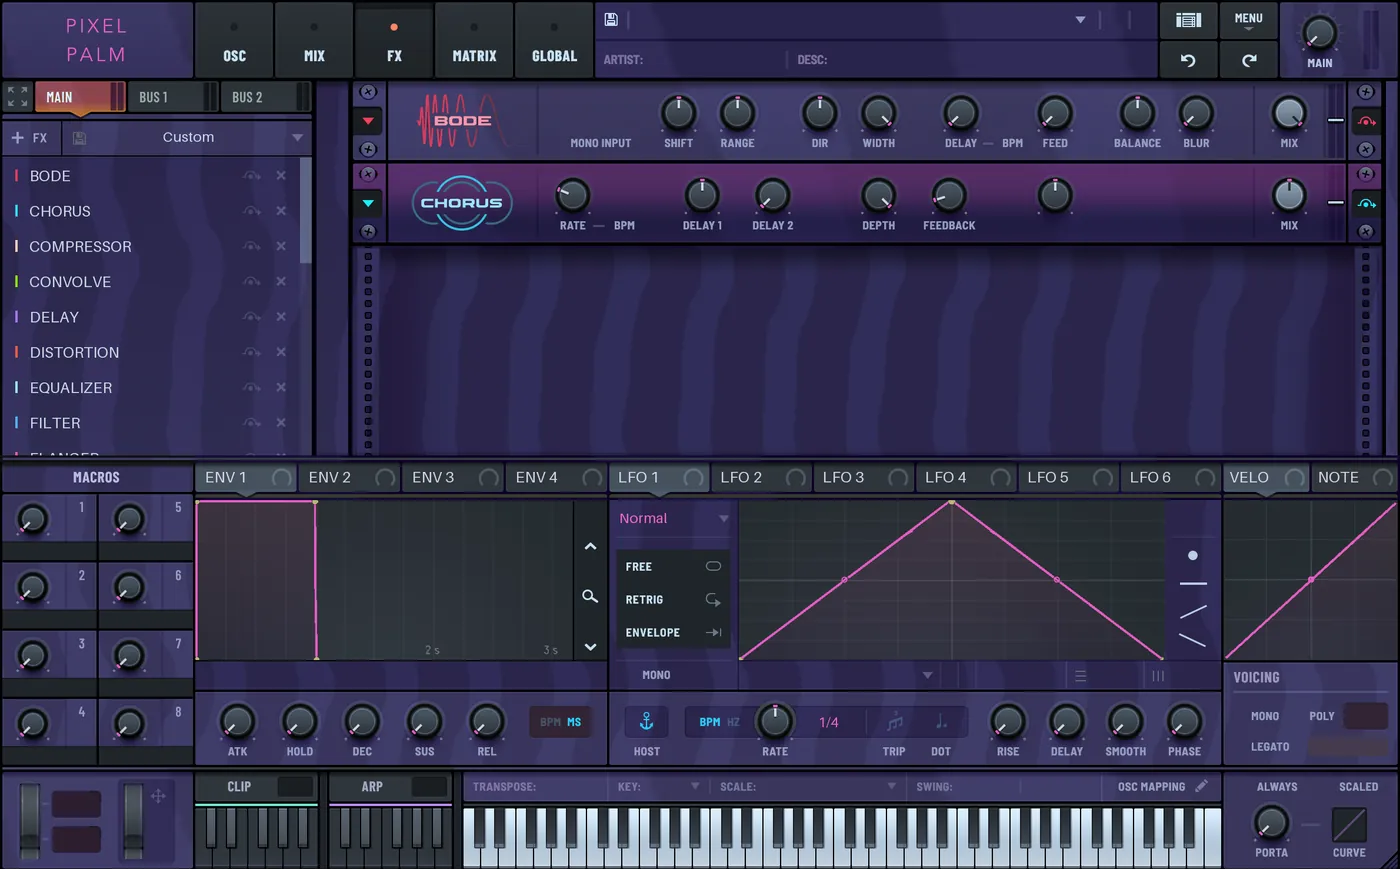Click the + FX add button
The height and width of the screenshot is (869, 1400).
pyautogui.click(x=30, y=138)
